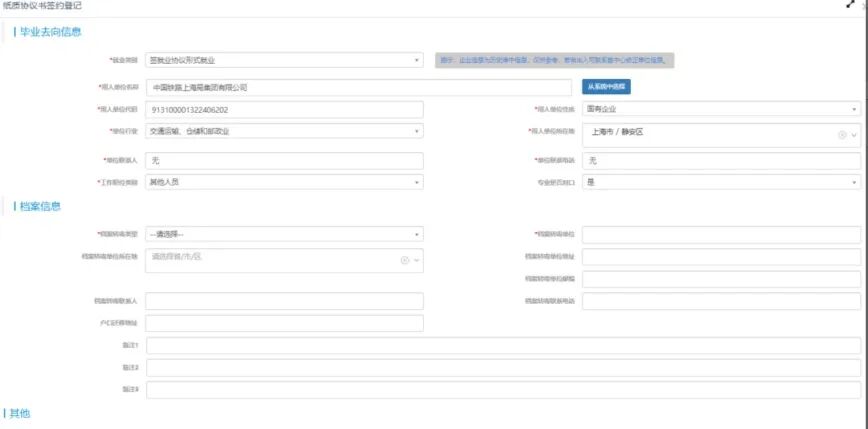Click the 备注3 remark input field
Viewport: 868px width, 429px height.
503,390
